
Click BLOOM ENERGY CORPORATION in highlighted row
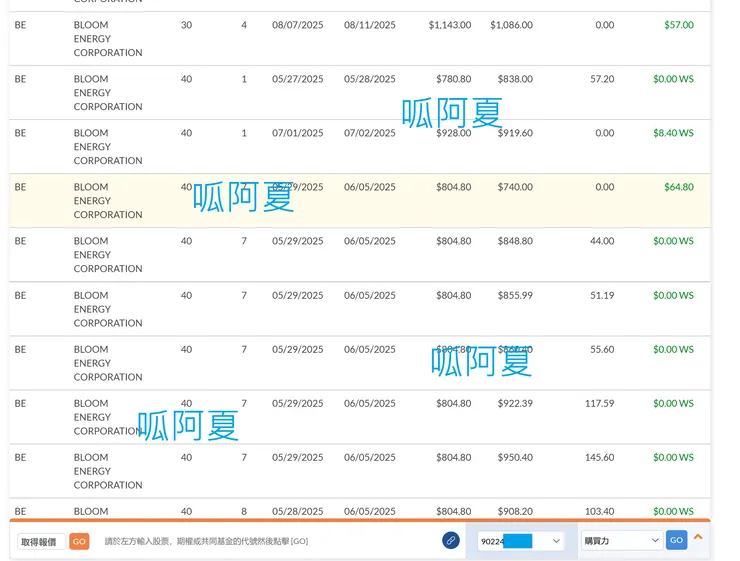click(x=108, y=201)
